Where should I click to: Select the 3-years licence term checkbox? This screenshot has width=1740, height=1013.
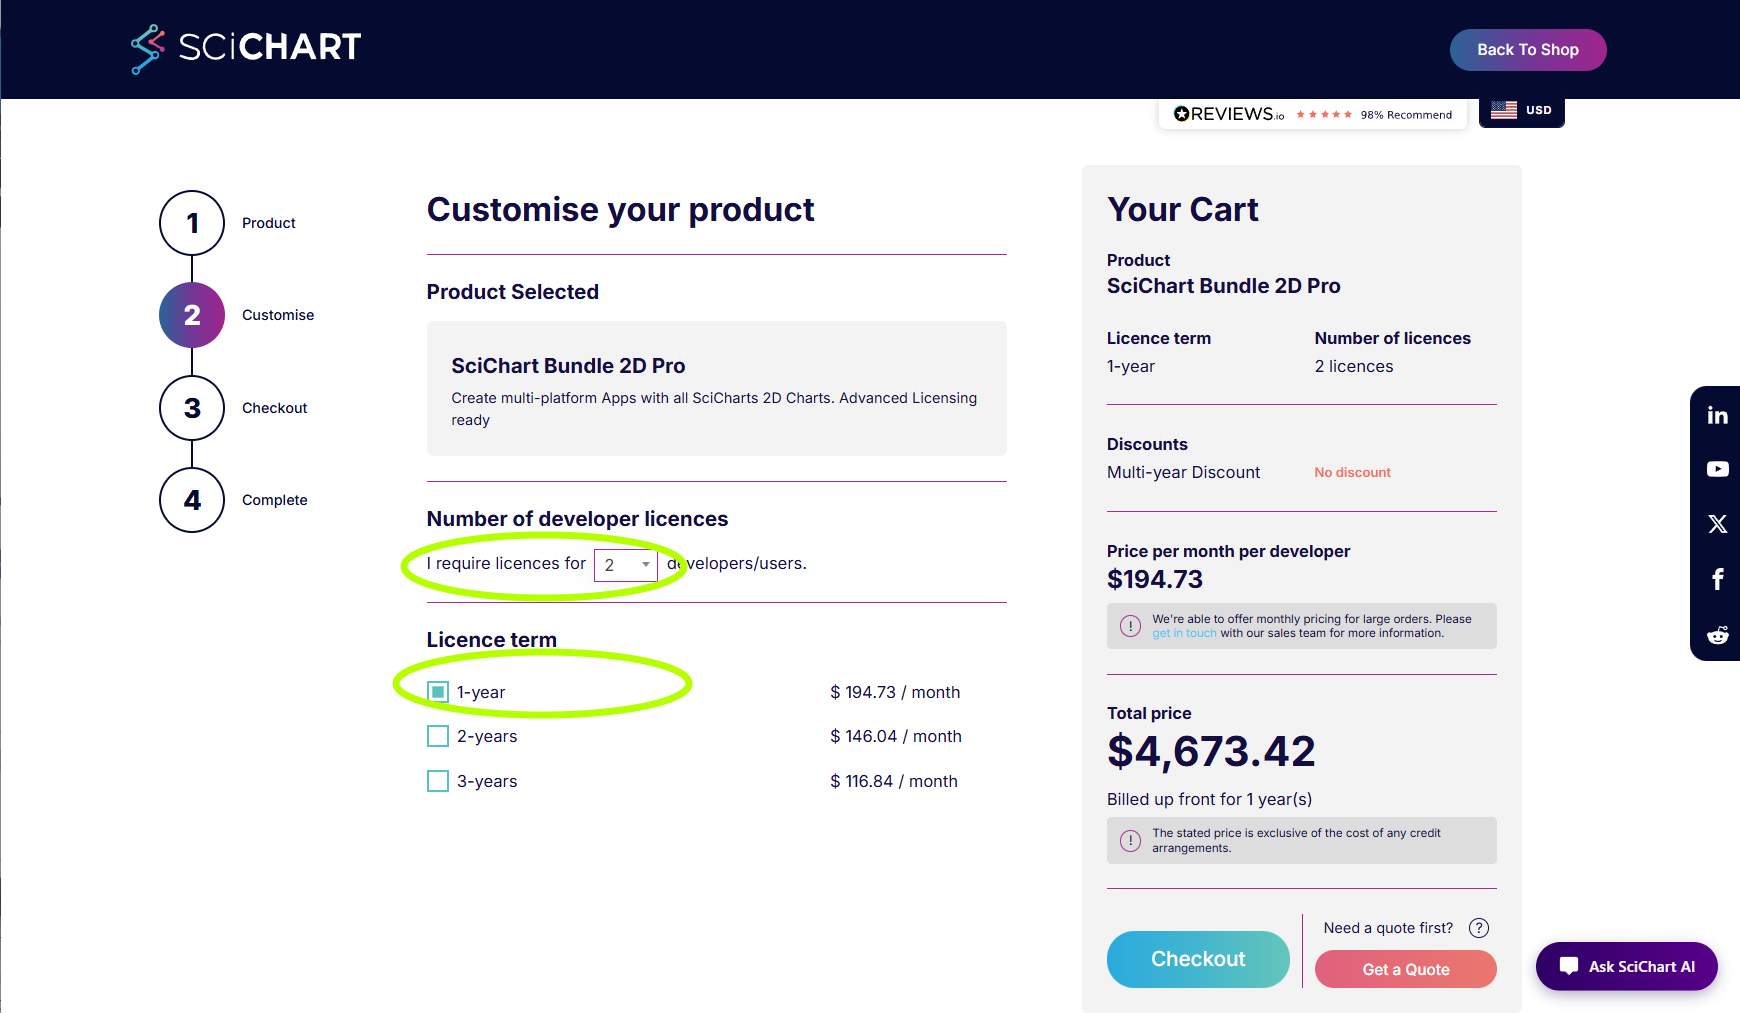438,781
